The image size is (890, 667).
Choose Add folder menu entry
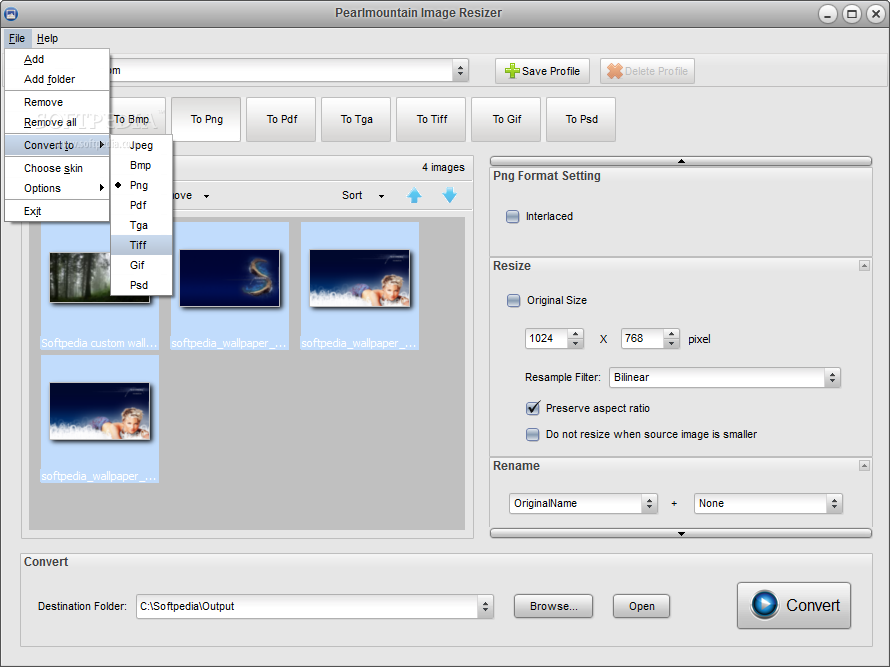point(57,79)
